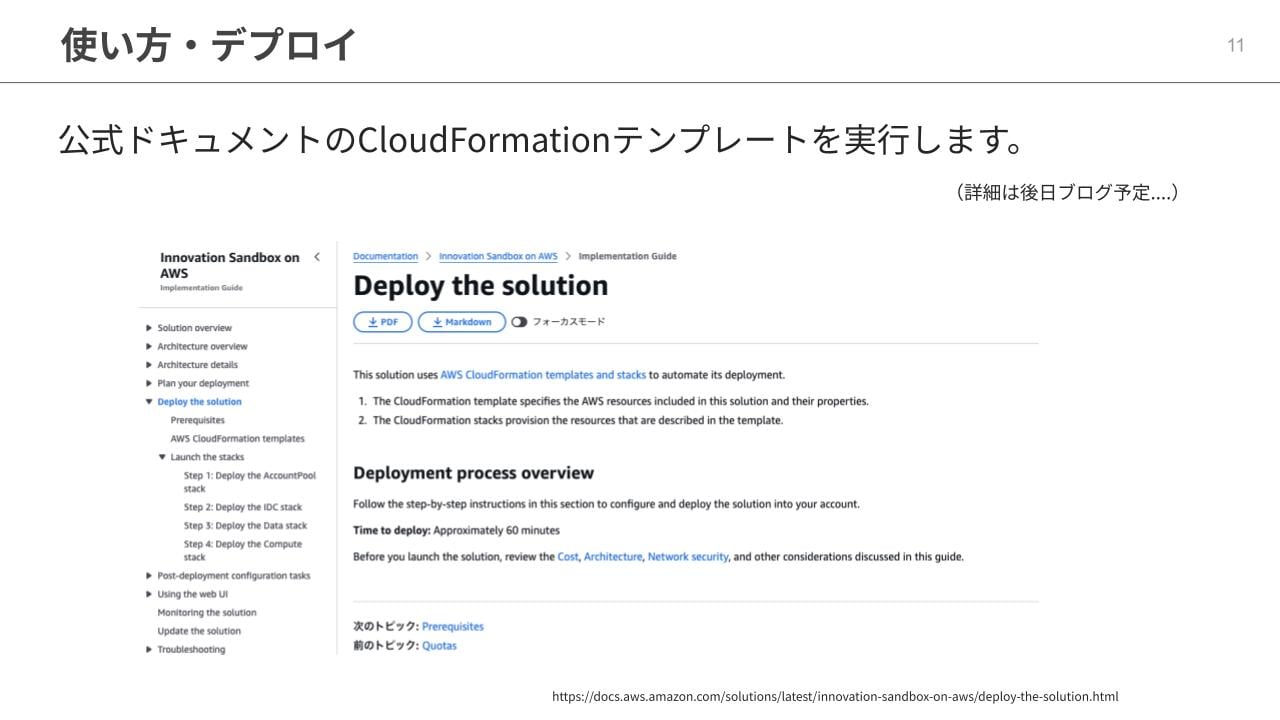Open AWS CloudFormation templates and stacks link
Viewport: 1280px width, 720px height.
click(543, 375)
